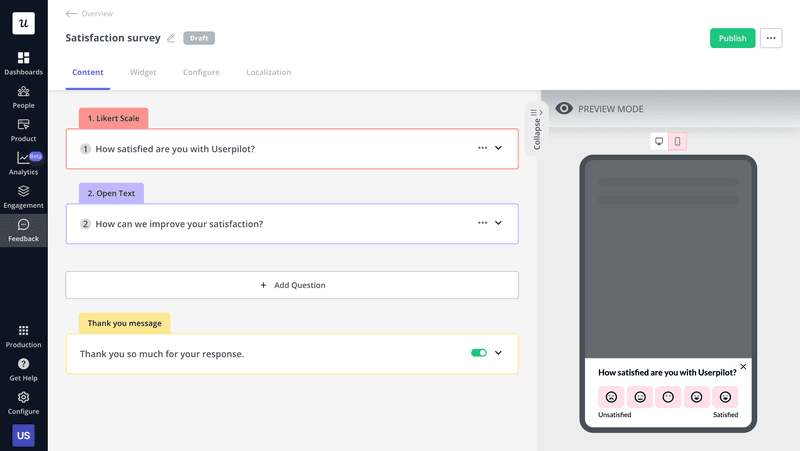
Task: Click preview question heading text
Action: point(667,372)
